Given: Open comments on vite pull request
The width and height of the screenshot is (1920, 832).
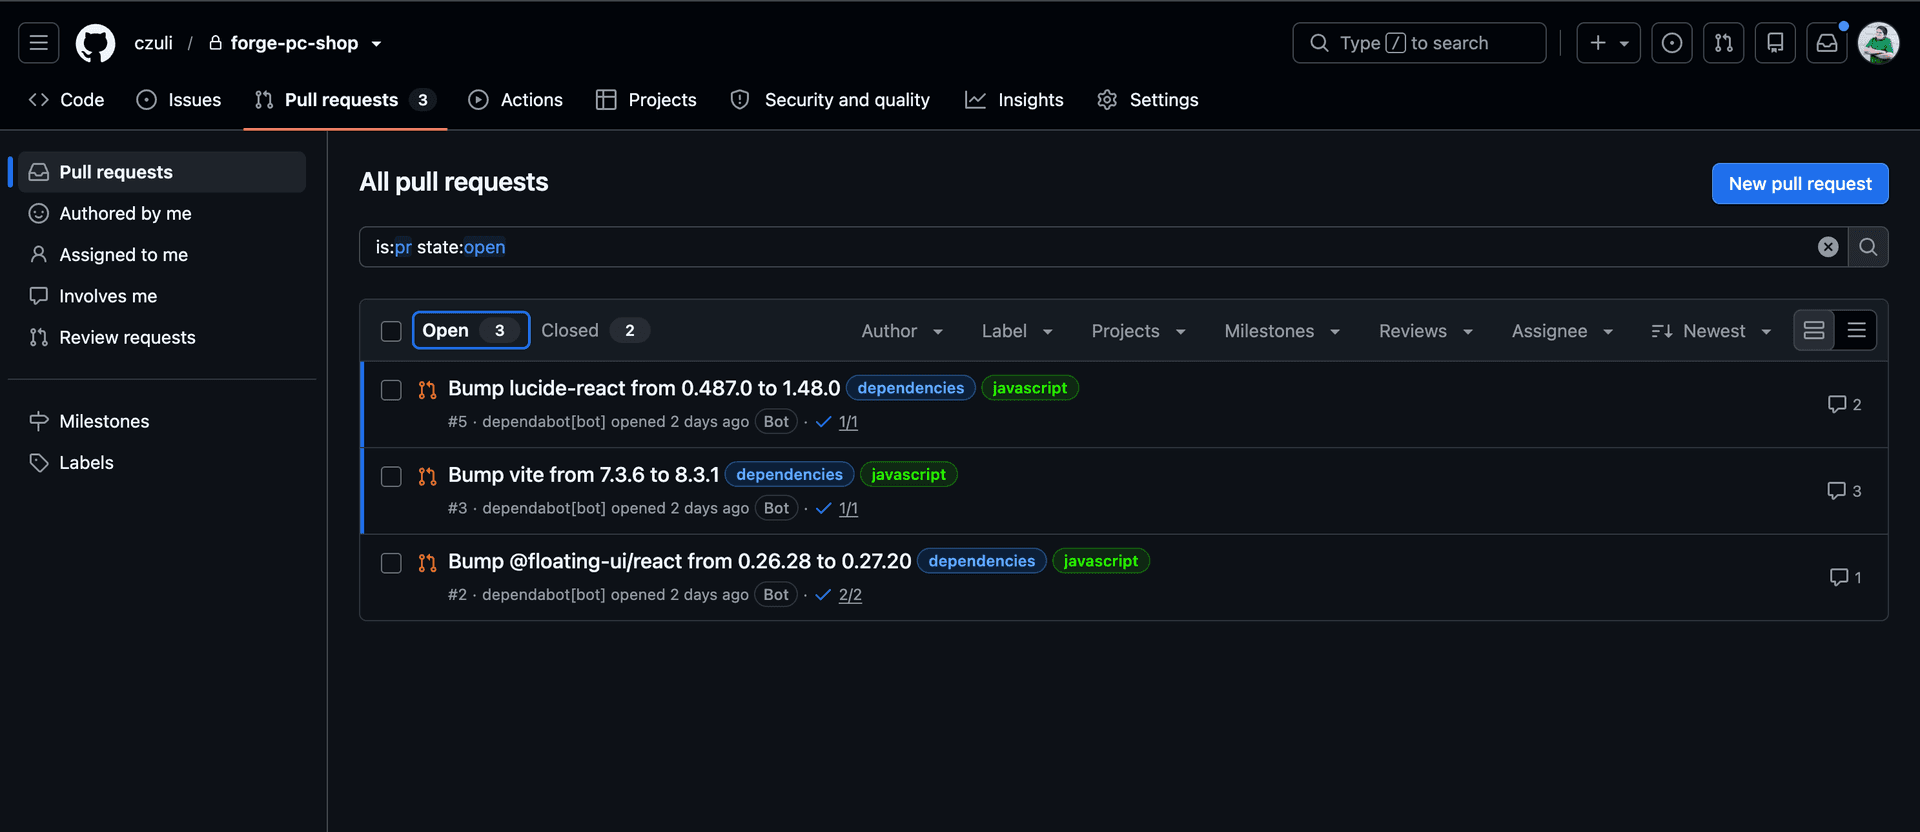Looking at the screenshot, I should (1844, 491).
